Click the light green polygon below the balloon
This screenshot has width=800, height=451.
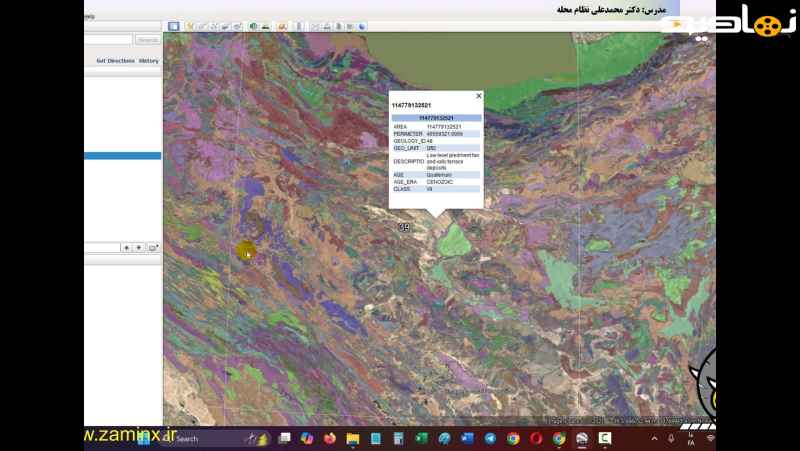click(453, 241)
